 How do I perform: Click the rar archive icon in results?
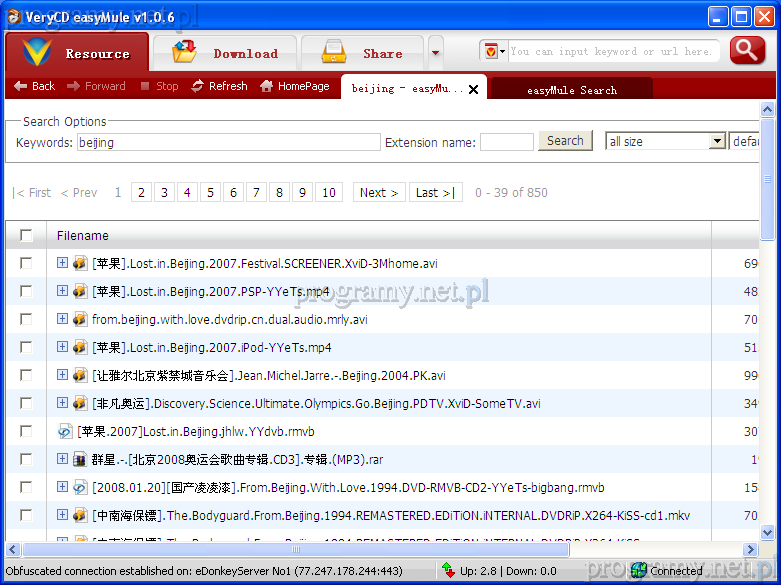click(x=80, y=459)
